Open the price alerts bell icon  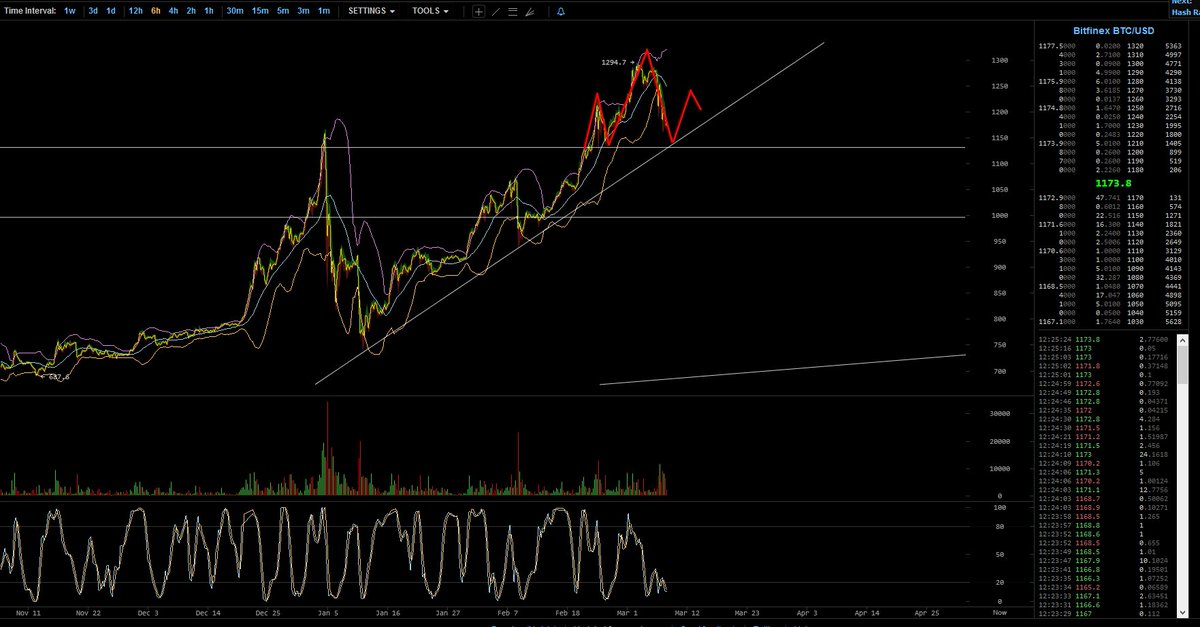click(560, 11)
